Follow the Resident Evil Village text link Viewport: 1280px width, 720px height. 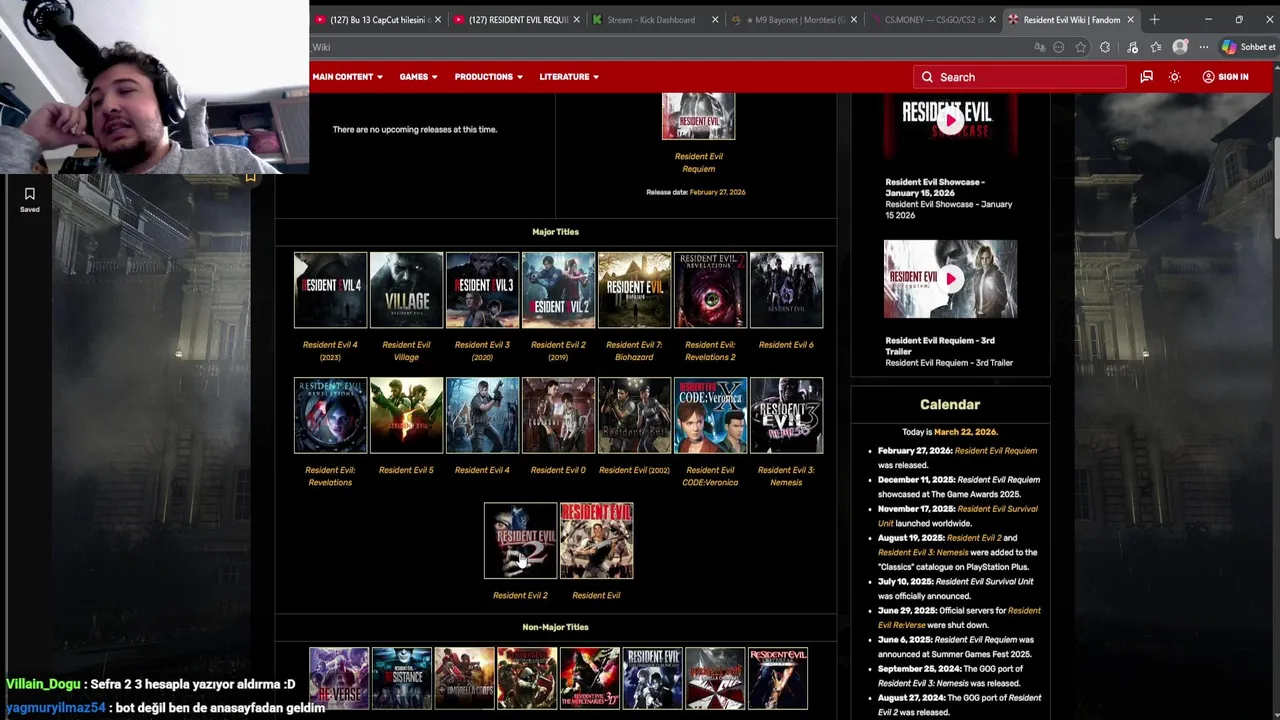pyautogui.click(x=406, y=351)
